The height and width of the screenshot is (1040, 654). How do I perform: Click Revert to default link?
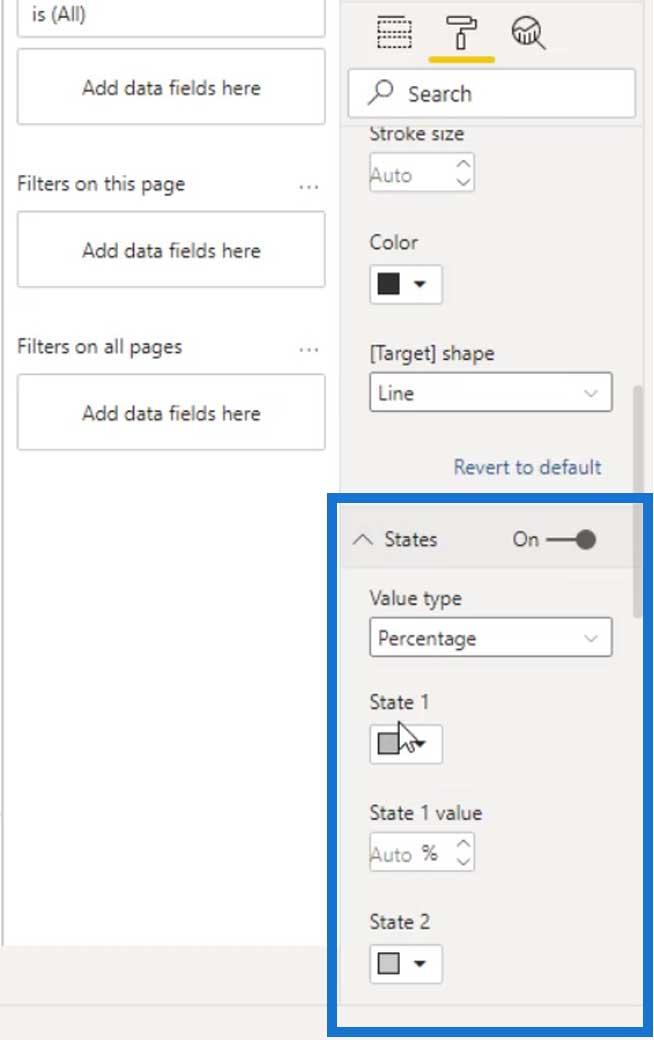click(x=527, y=467)
